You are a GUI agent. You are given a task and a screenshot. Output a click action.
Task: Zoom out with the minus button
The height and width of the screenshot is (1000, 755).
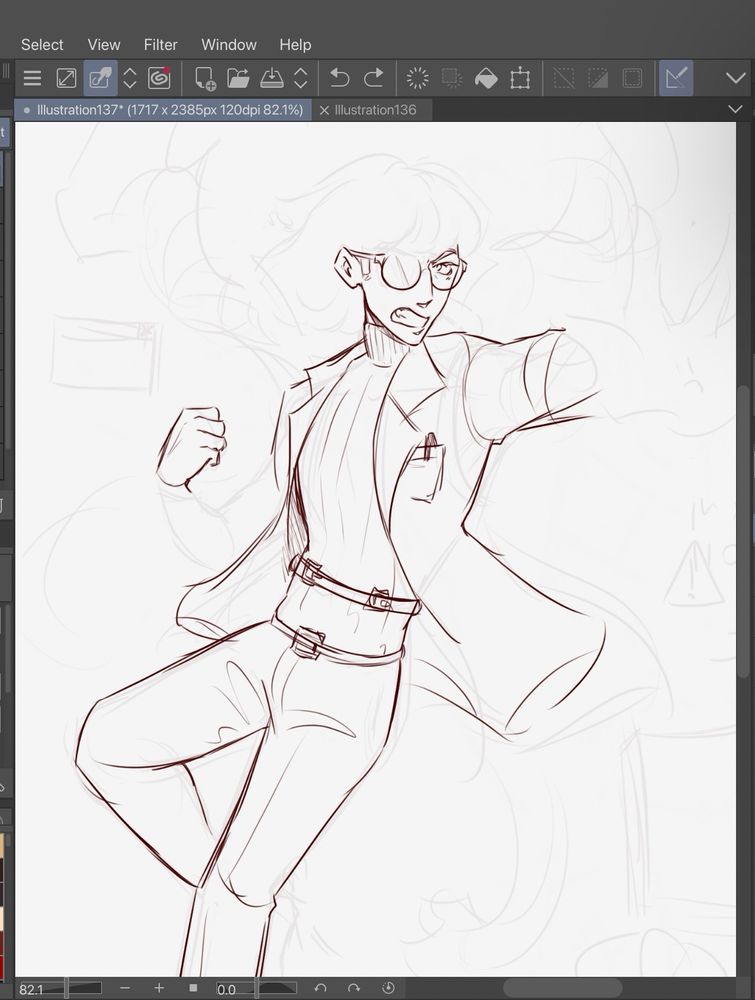[125, 989]
